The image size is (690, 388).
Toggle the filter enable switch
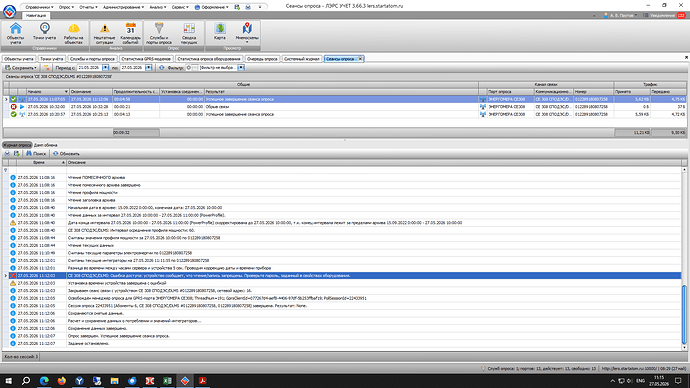[192, 68]
